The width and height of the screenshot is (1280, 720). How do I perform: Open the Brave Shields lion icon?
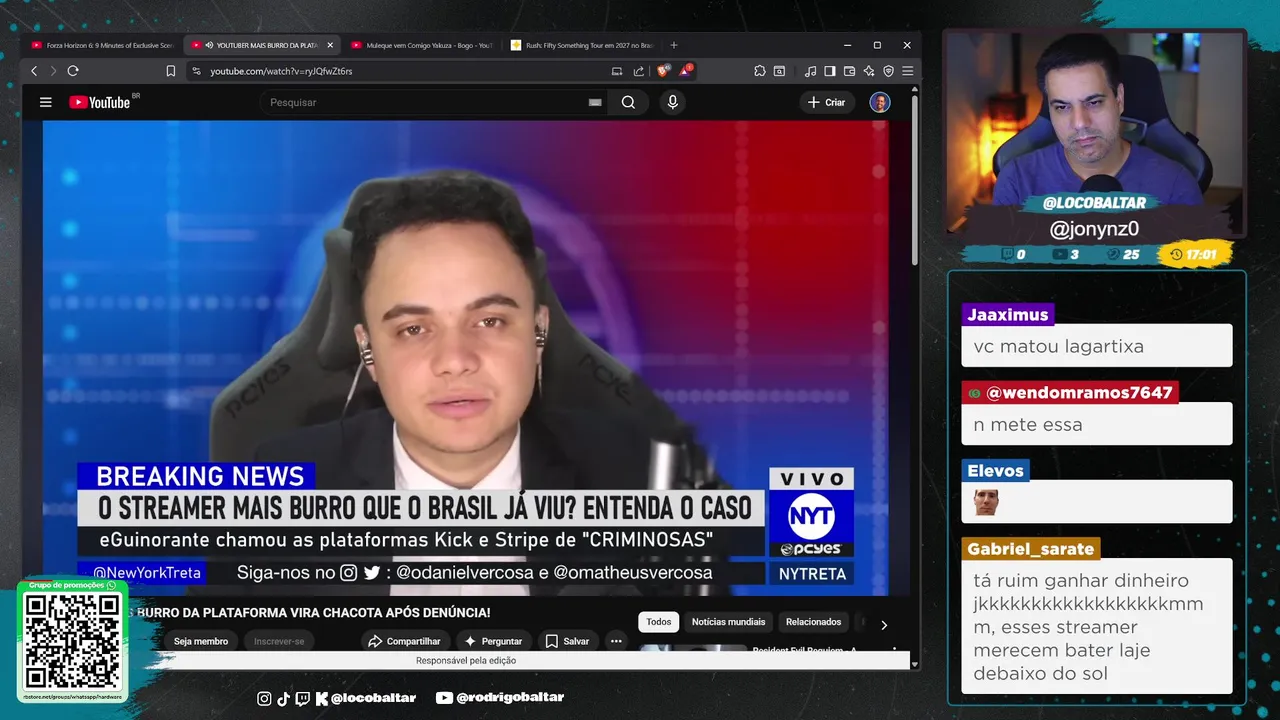pos(663,71)
